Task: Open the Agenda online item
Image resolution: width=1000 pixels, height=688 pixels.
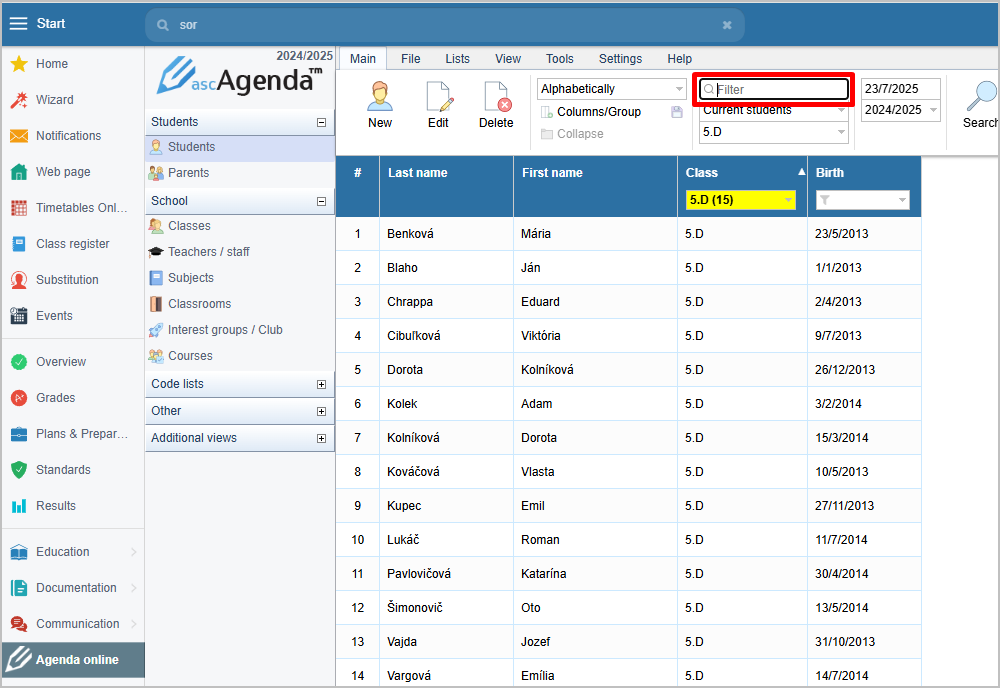Action: tap(73, 660)
